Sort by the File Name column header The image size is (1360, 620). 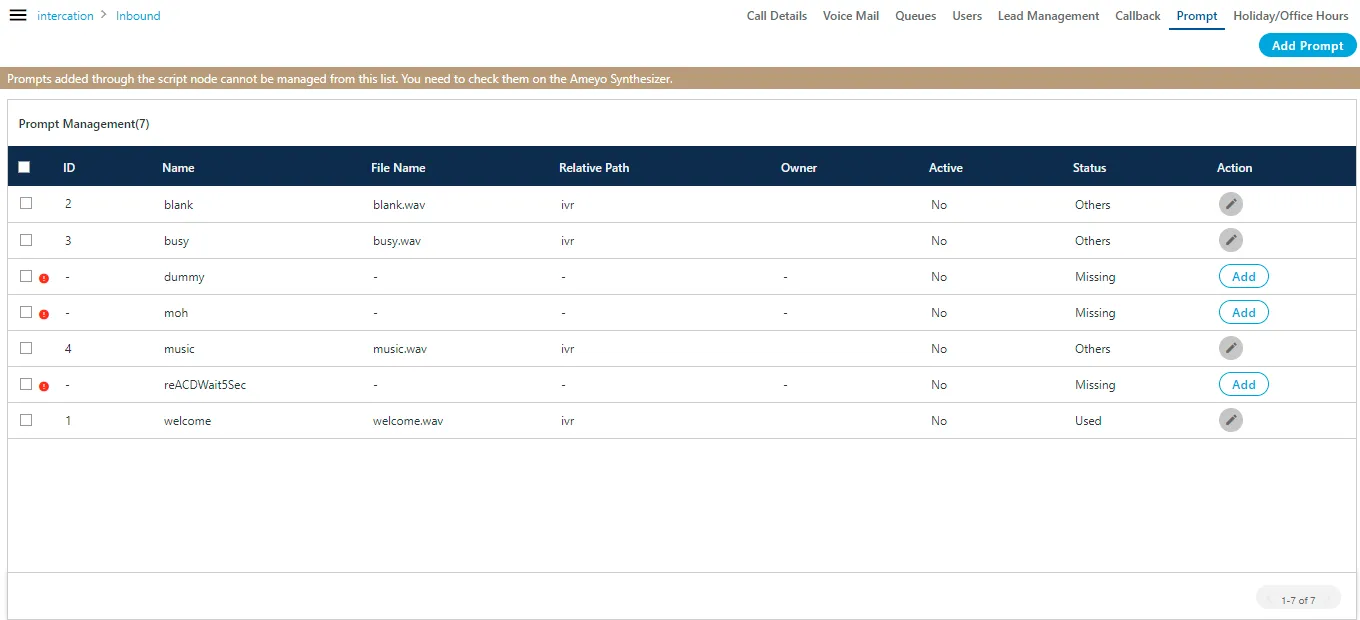click(x=398, y=168)
